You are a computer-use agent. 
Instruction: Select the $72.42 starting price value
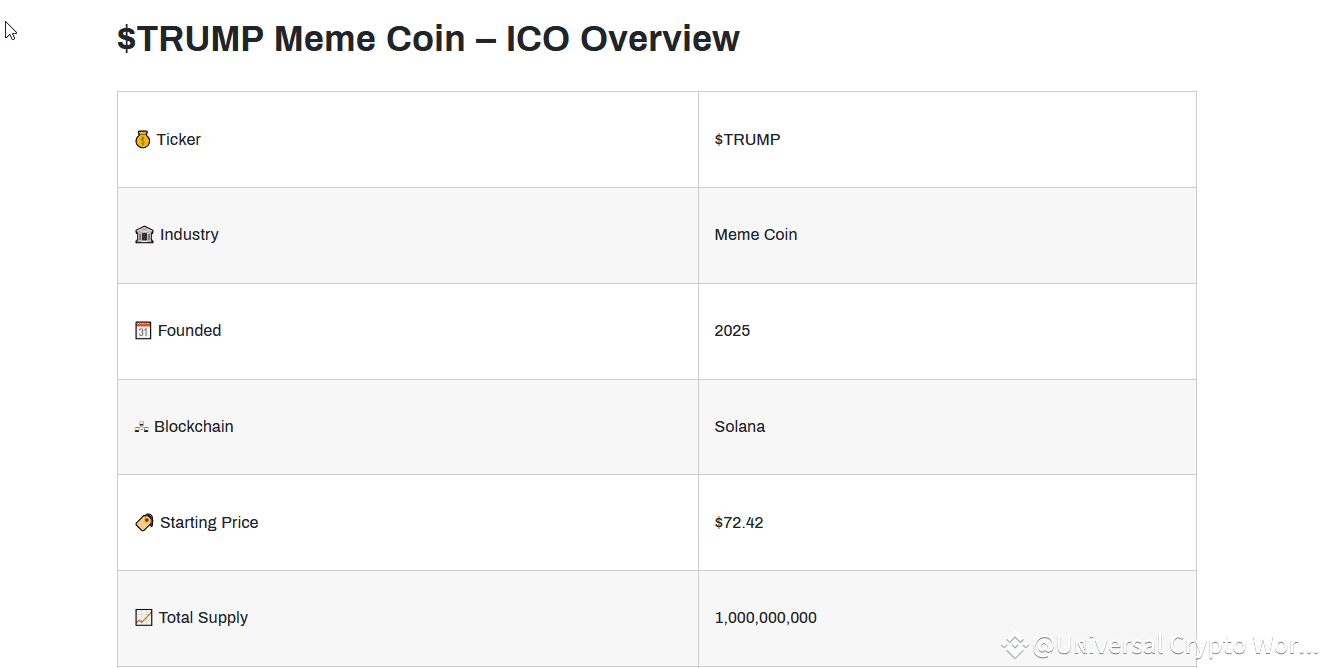739,523
